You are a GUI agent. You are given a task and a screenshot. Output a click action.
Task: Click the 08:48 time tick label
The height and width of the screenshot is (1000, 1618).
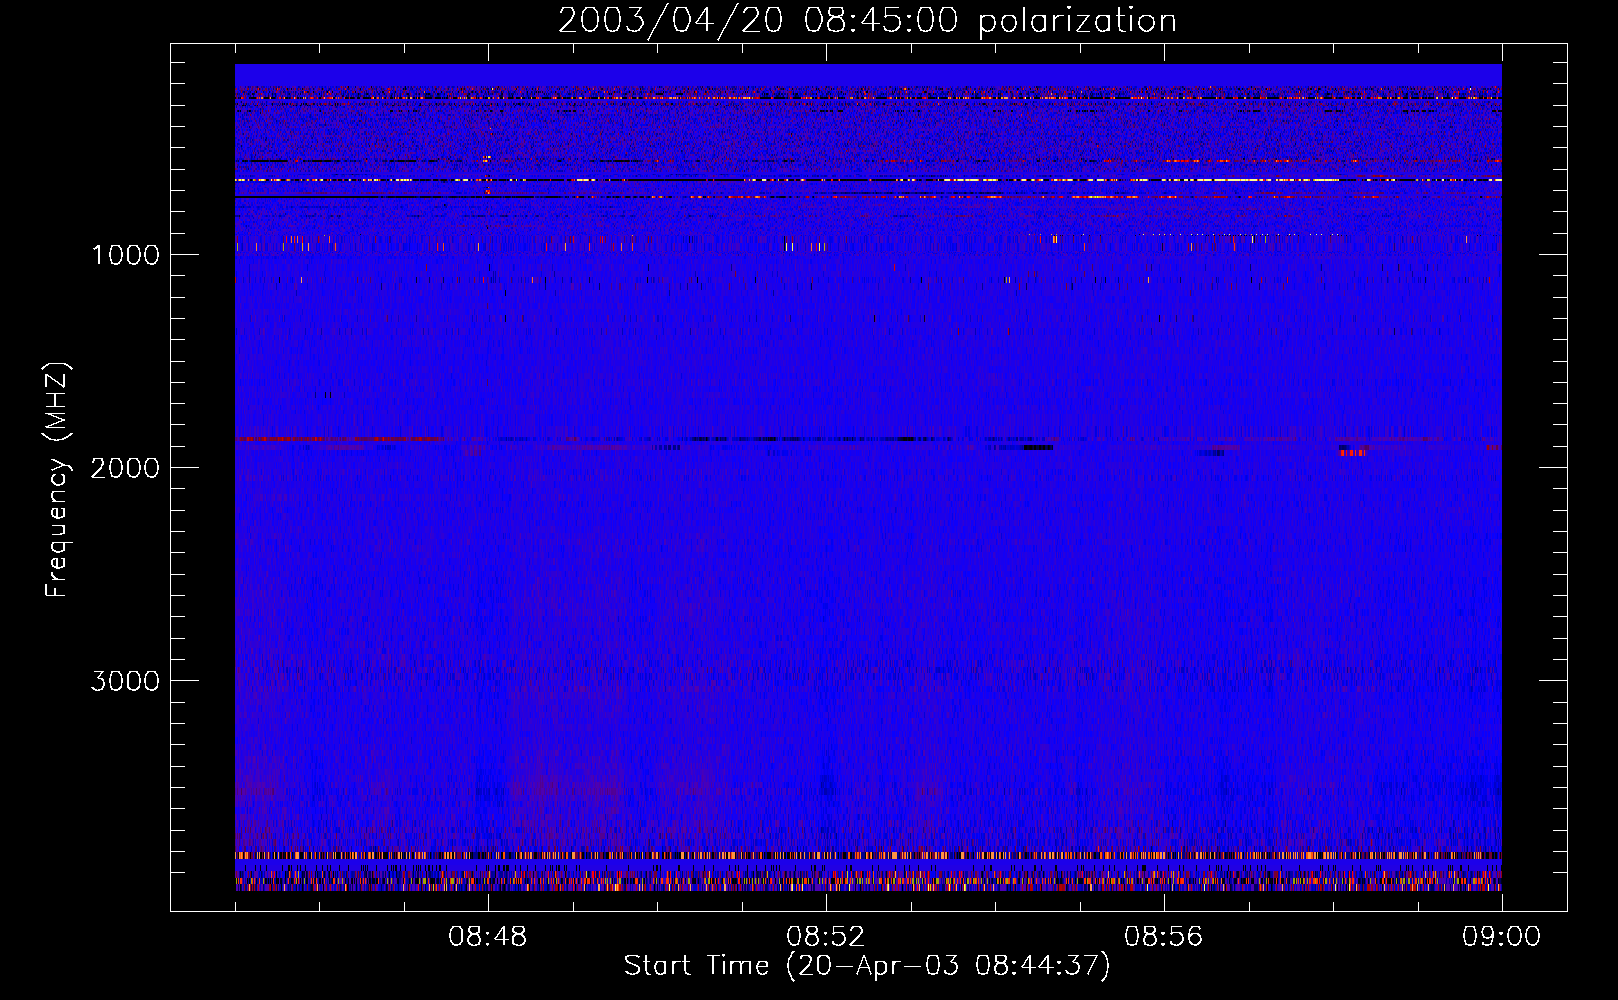tap(488, 937)
